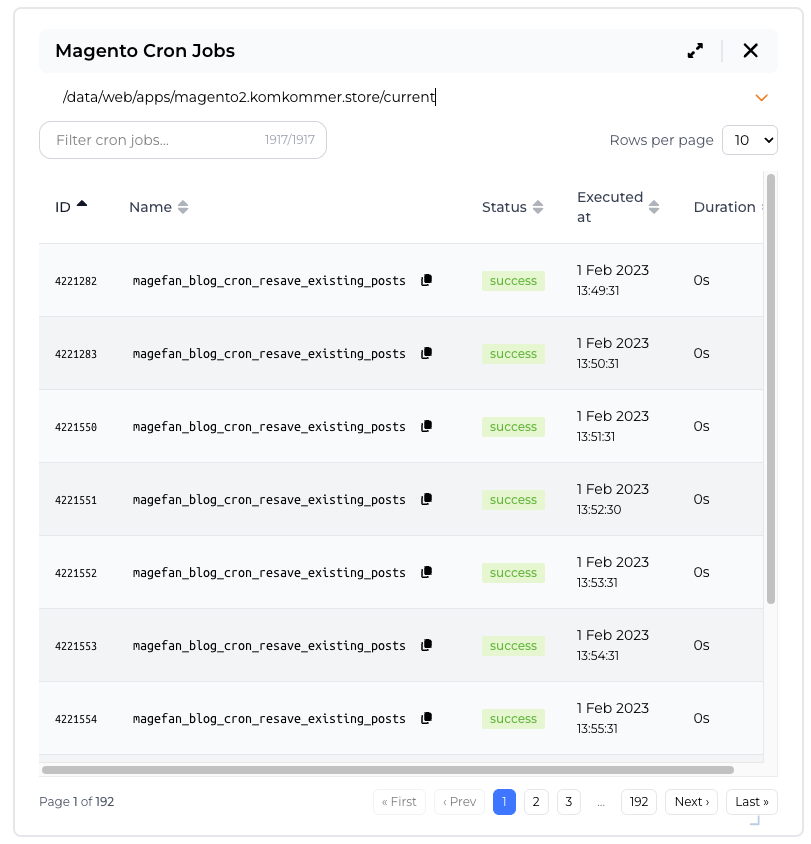Expand the Magento path selector chevron
The width and height of the screenshot is (811, 844).
click(x=761, y=98)
